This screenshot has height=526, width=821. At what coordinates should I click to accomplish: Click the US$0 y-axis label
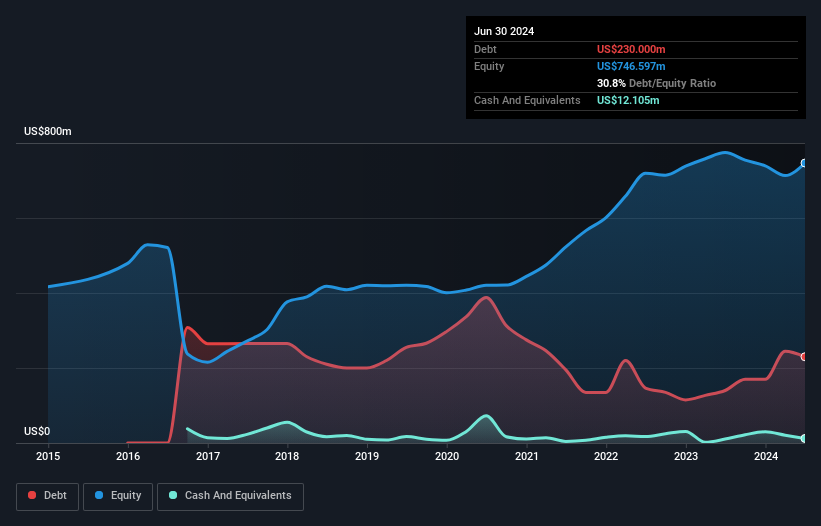37,431
